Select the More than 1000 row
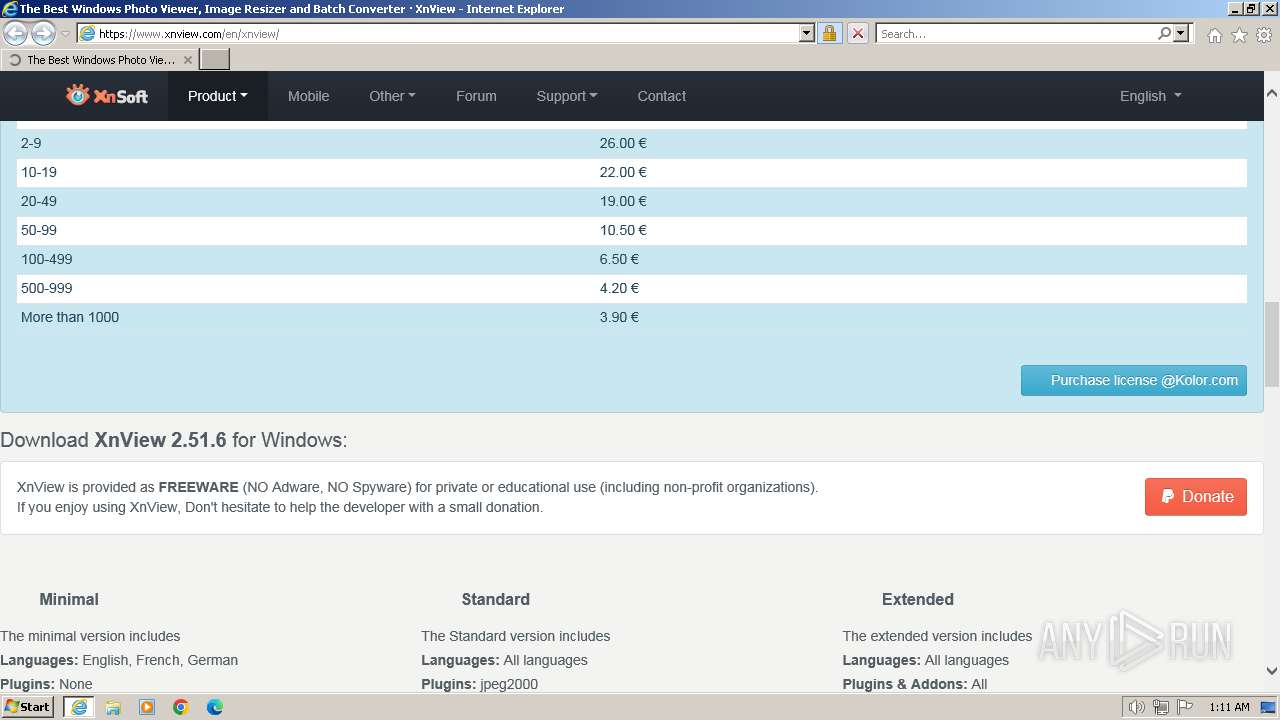Screen dimensions: 1280x720 [632, 317]
